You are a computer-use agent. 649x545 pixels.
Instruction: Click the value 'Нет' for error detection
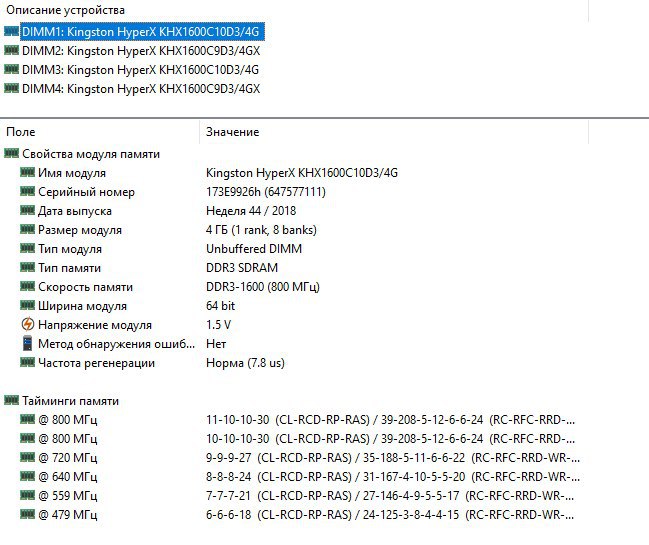point(216,344)
